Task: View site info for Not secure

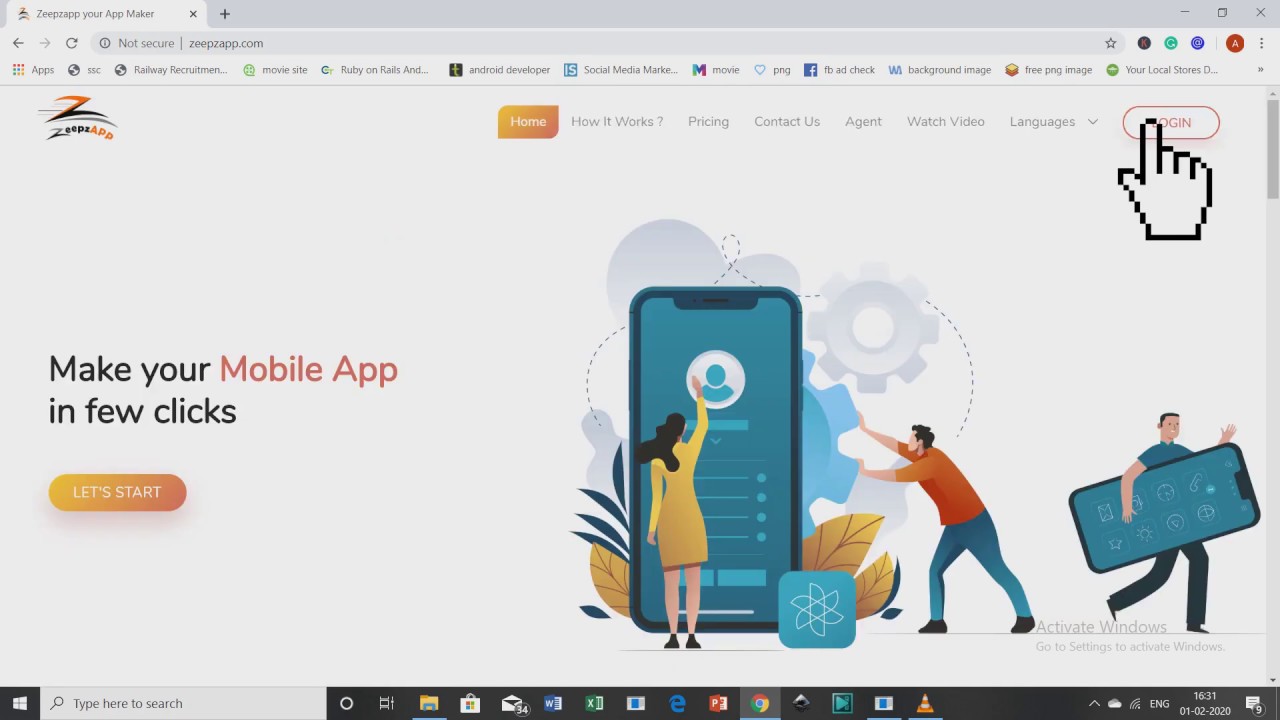Action: [x=136, y=43]
